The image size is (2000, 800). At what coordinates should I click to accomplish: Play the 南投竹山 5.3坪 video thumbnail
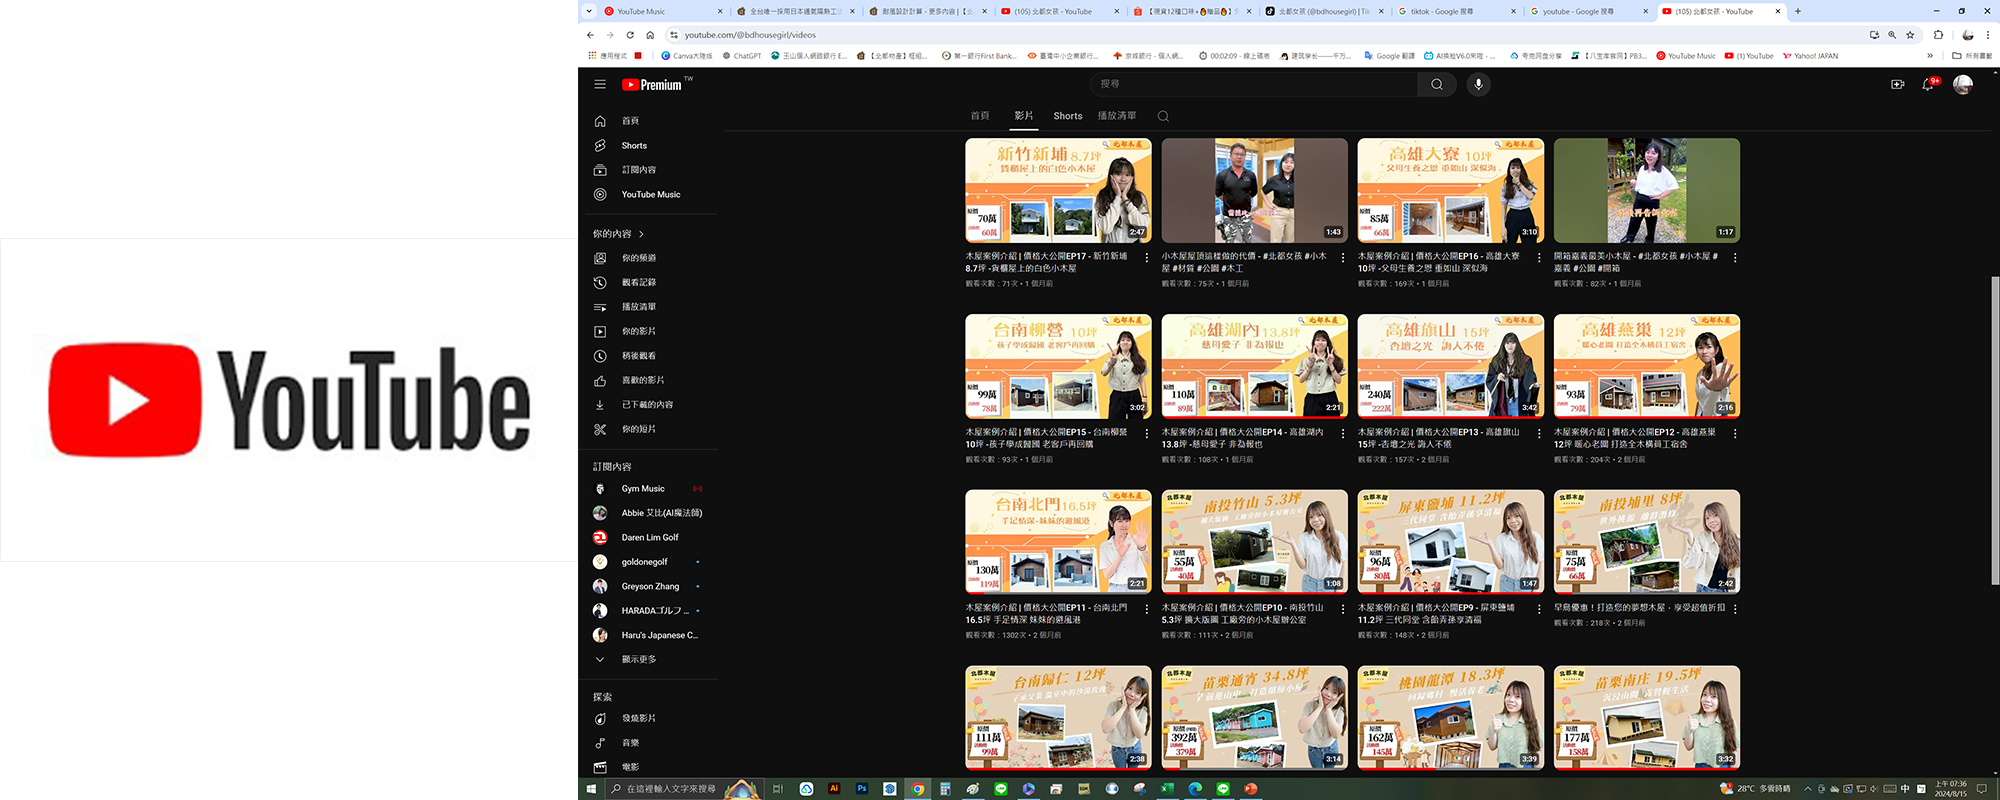(1254, 541)
